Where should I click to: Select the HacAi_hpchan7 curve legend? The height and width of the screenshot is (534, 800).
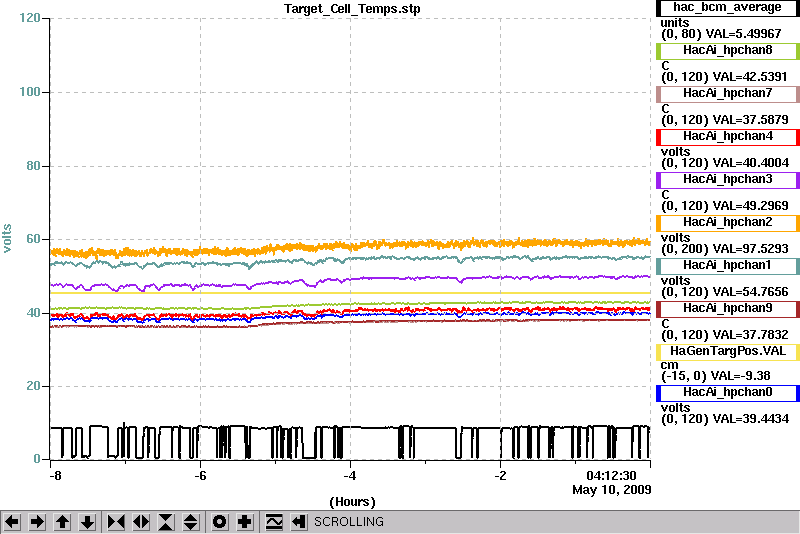[728, 93]
